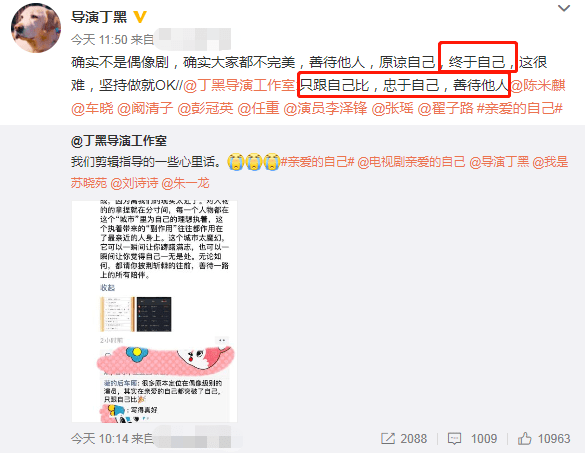Click the 今天 11:50 post timestamp
585x453 pixels.
pyautogui.click(x=99, y=39)
